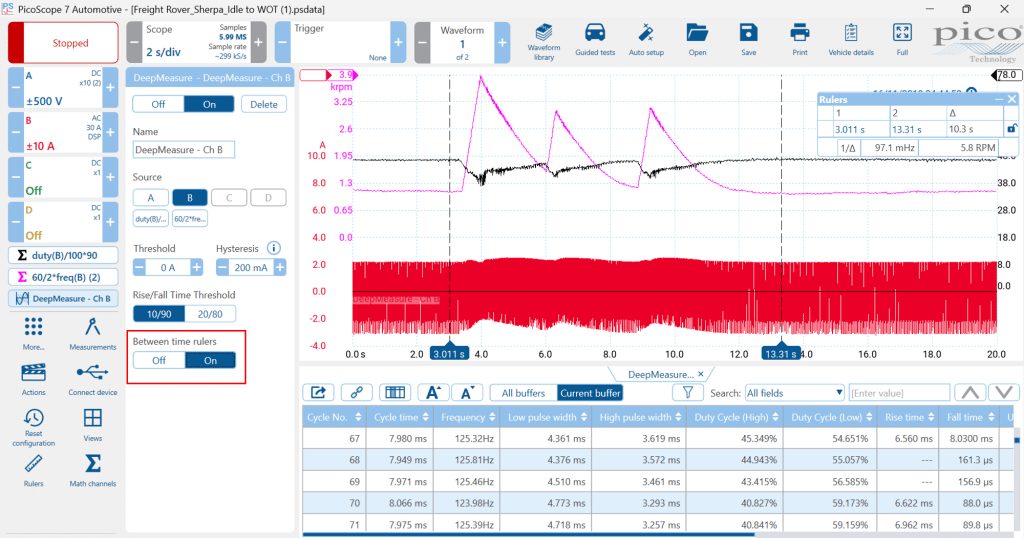1024x538 pixels.
Task: Click the search value input field
Action: [899, 393]
